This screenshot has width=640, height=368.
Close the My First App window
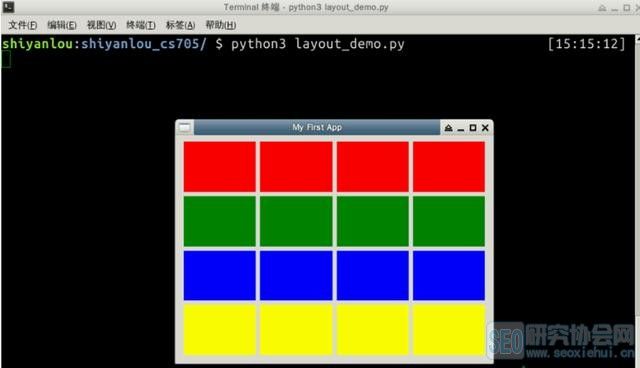coord(485,128)
